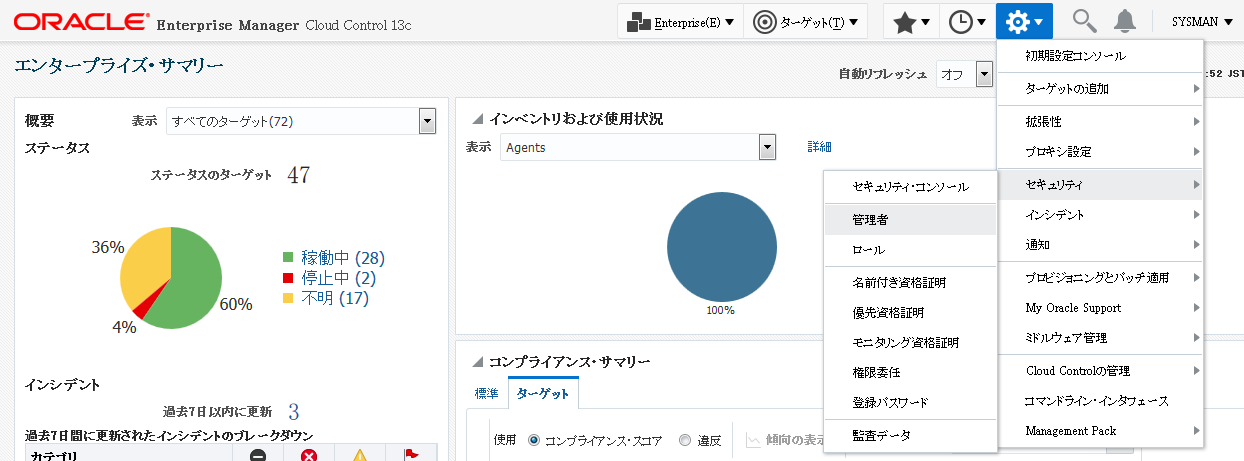Click the blue Agents 100% pie chart
The image size is (1244, 461).
click(x=722, y=247)
